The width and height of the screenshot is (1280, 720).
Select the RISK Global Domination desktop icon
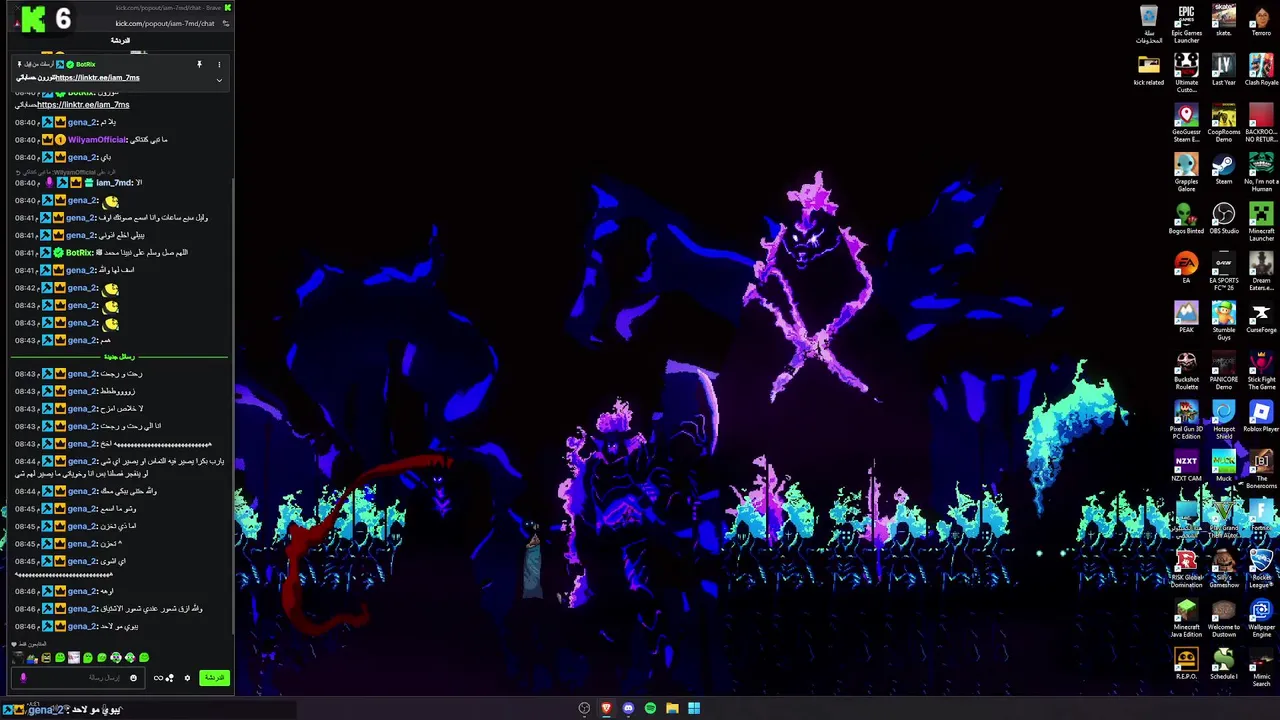[1186, 570]
